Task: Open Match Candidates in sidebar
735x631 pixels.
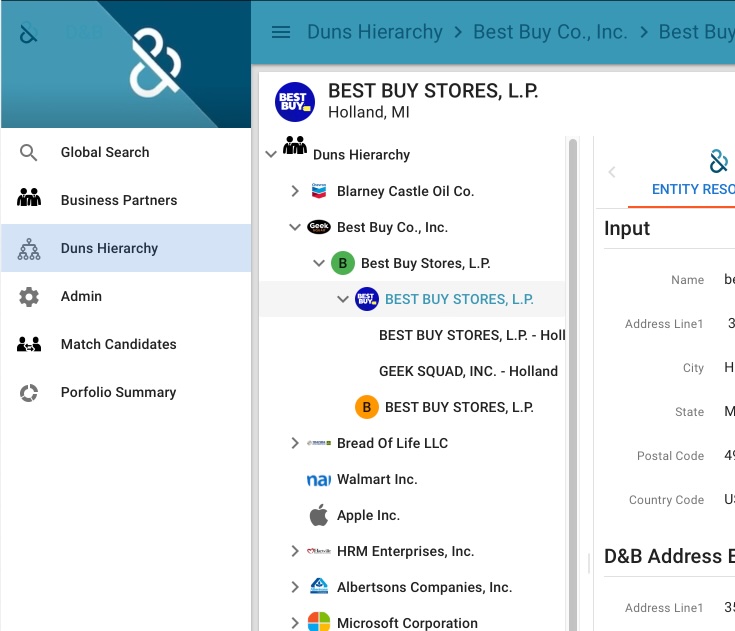Action: coord(126,344)
